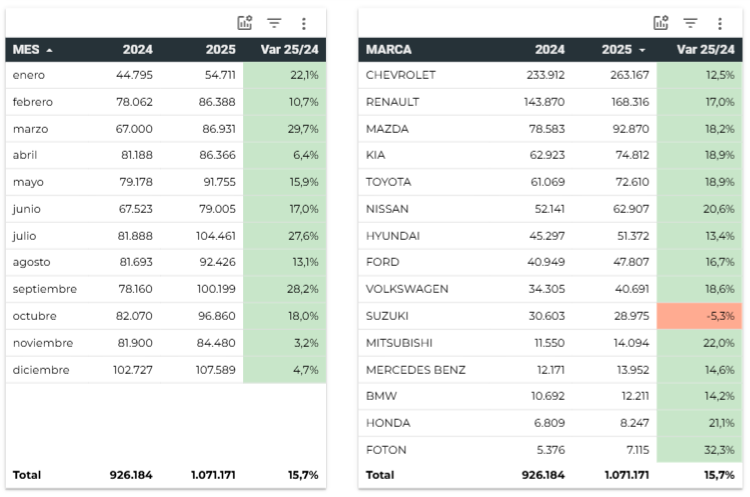The image size is (750, 497).
Task: Click red Suzuki -5,3% variation cell
Action: (x=699, y=315)
